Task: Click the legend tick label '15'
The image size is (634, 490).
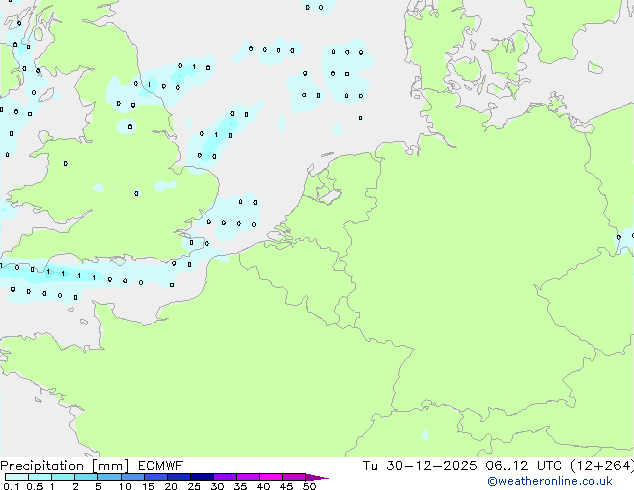Action: click(148, 486)
